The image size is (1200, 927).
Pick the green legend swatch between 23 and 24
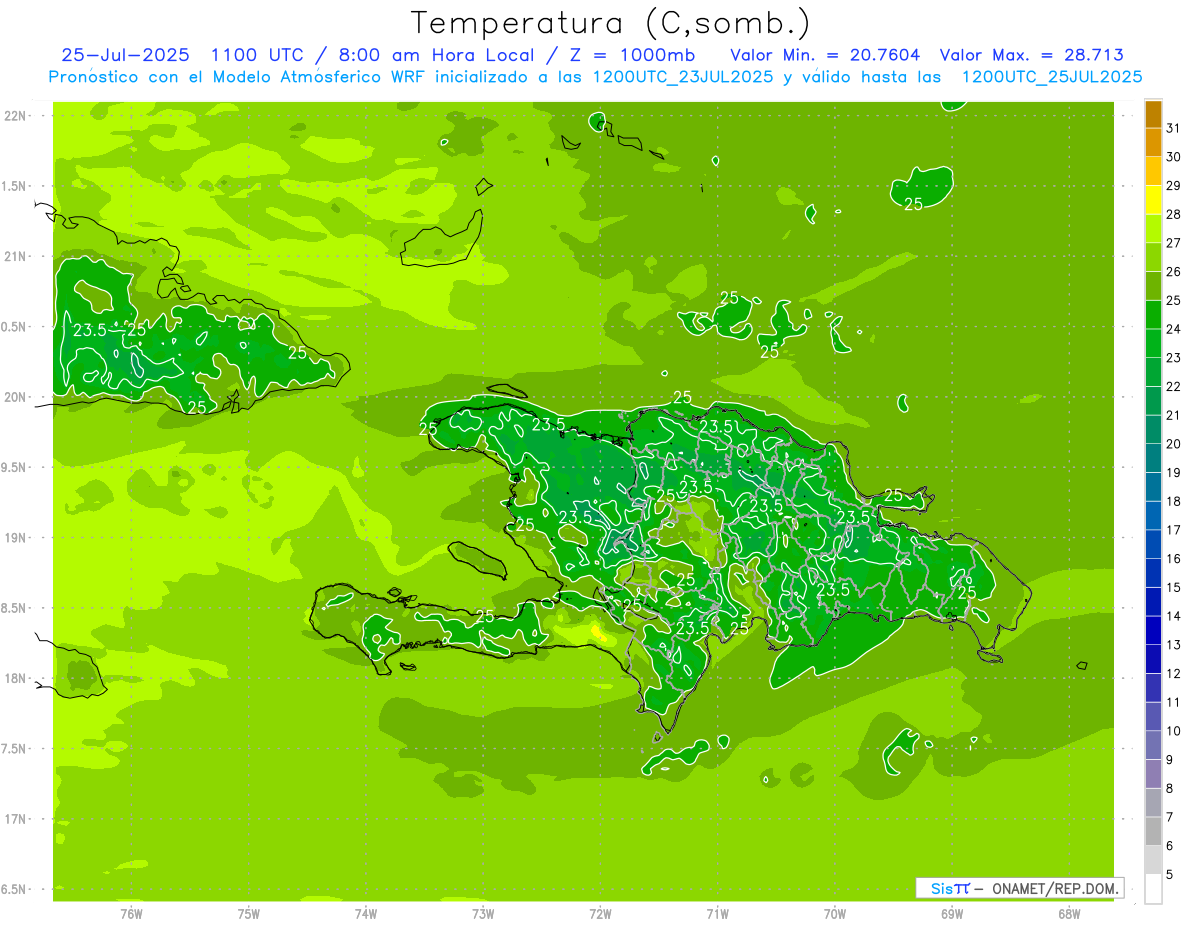(1153, 343)
